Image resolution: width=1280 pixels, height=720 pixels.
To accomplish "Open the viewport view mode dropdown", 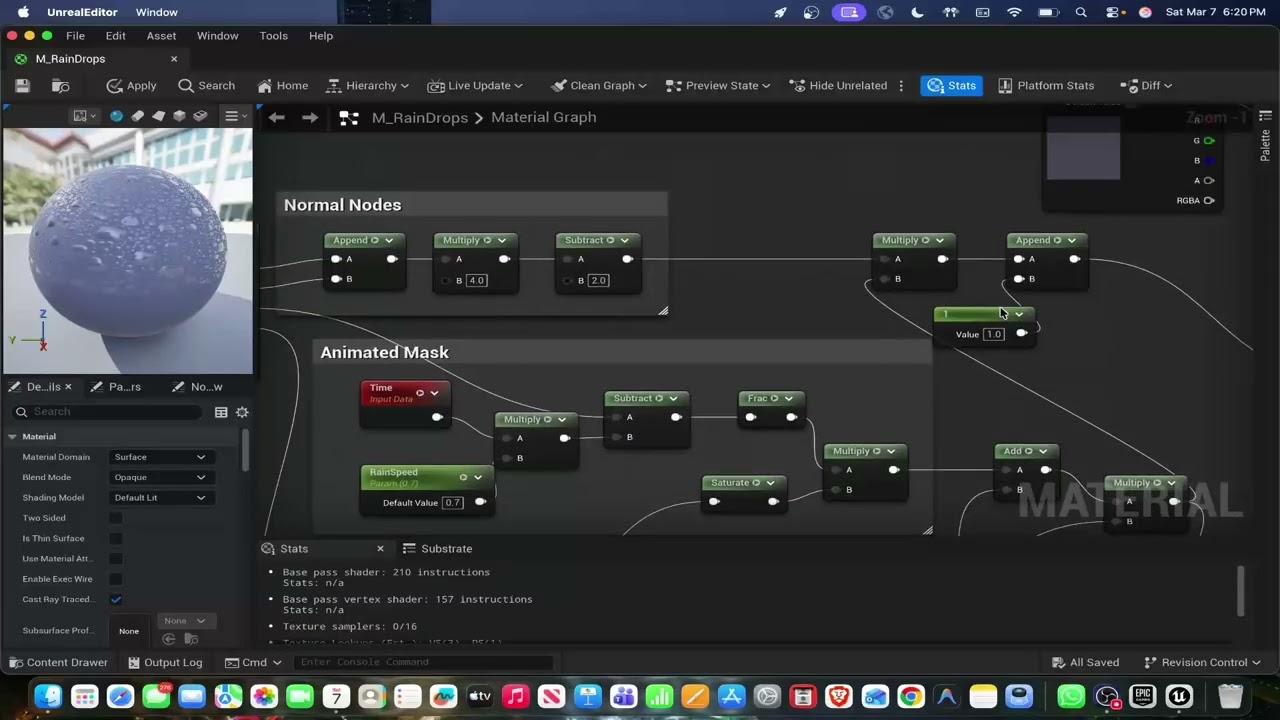I will click(x=84, y=116).
